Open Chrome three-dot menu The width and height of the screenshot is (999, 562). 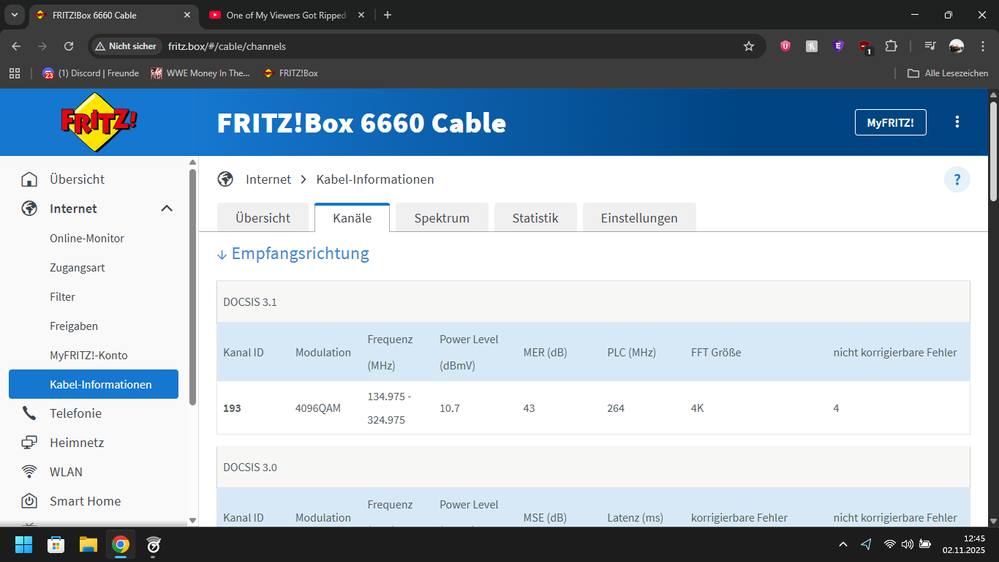[x=982, y=46]
